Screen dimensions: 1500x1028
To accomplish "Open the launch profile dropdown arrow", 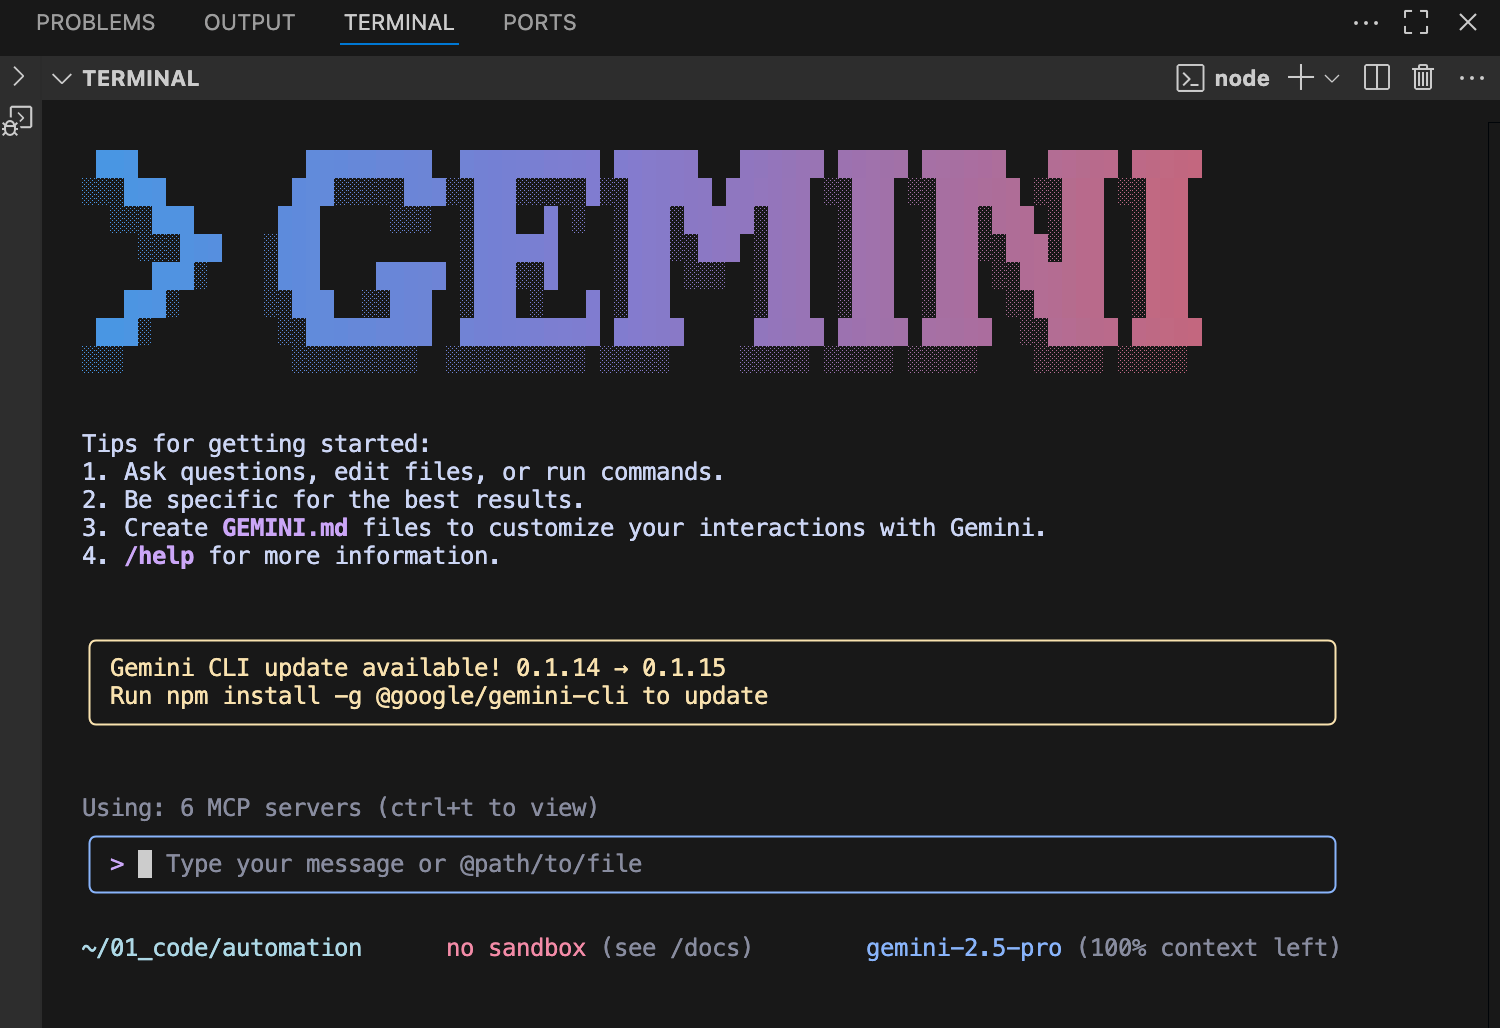I will point(1332,78).
